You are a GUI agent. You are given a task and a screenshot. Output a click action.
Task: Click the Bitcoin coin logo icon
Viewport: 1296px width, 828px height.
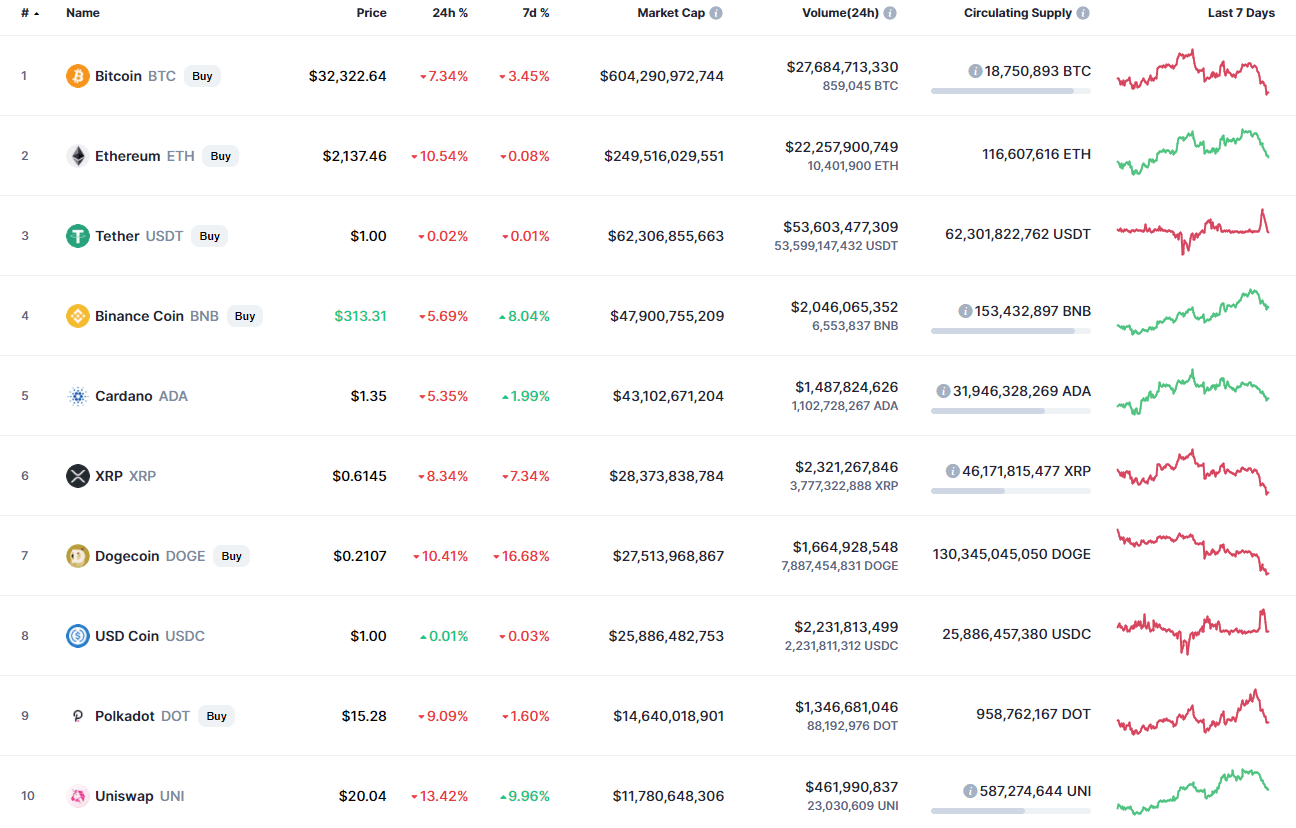(x=77, y=76)
